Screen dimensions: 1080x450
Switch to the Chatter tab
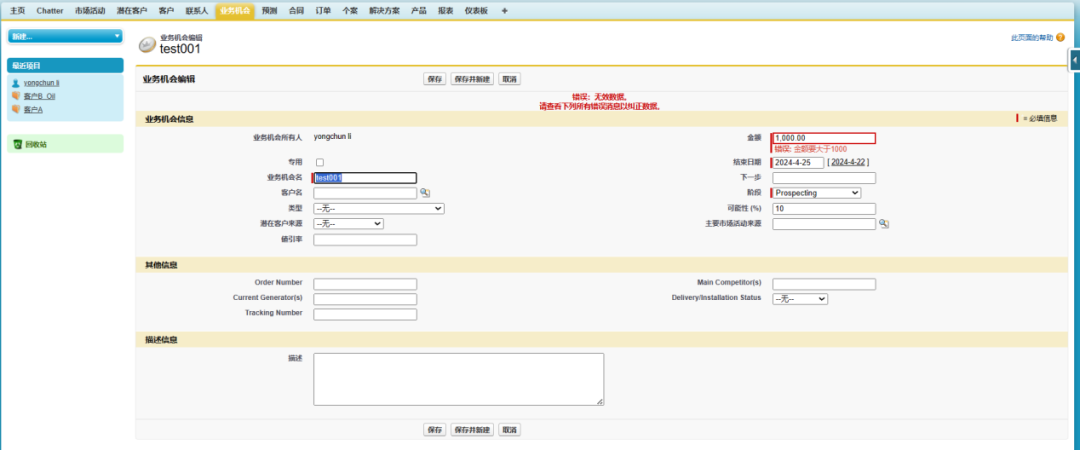pos(50,11)
